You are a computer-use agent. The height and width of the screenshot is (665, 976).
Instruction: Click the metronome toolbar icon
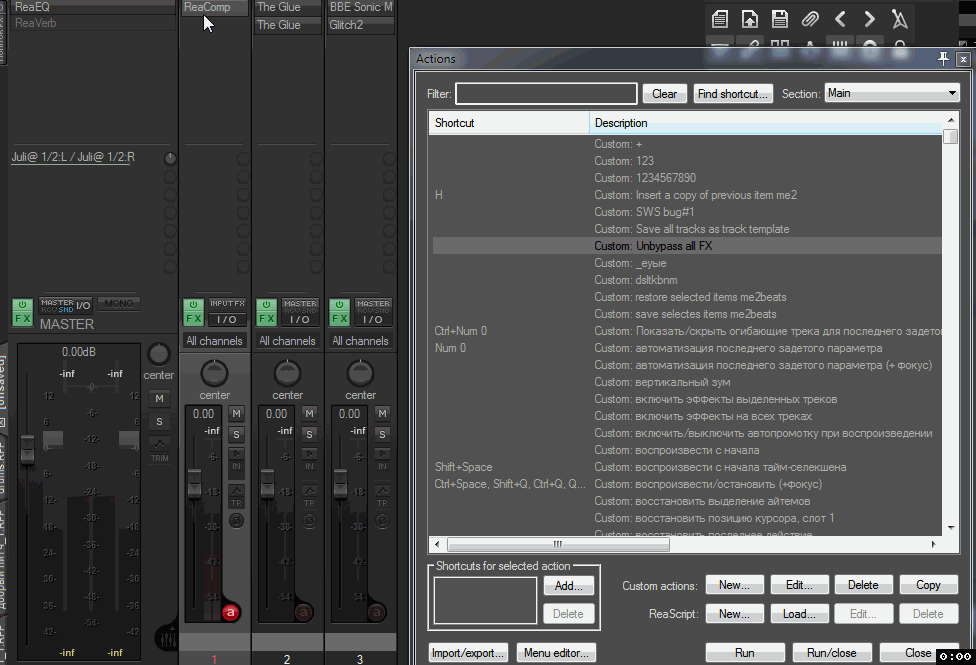pyautogui.click(x=900, y=19)
